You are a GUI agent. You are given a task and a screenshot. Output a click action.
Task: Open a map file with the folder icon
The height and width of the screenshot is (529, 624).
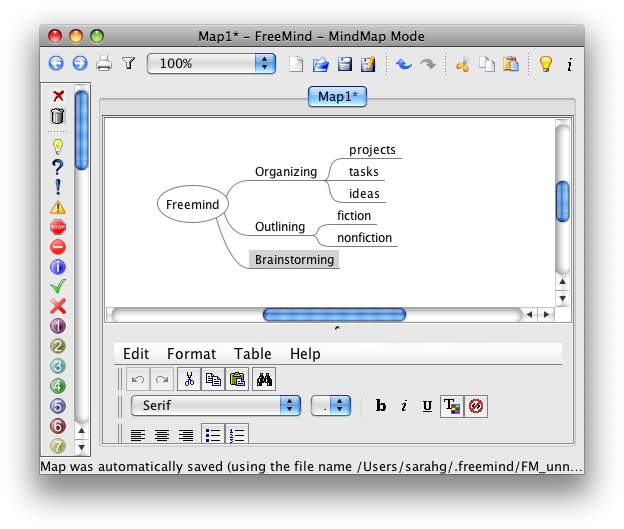(320, 64)
